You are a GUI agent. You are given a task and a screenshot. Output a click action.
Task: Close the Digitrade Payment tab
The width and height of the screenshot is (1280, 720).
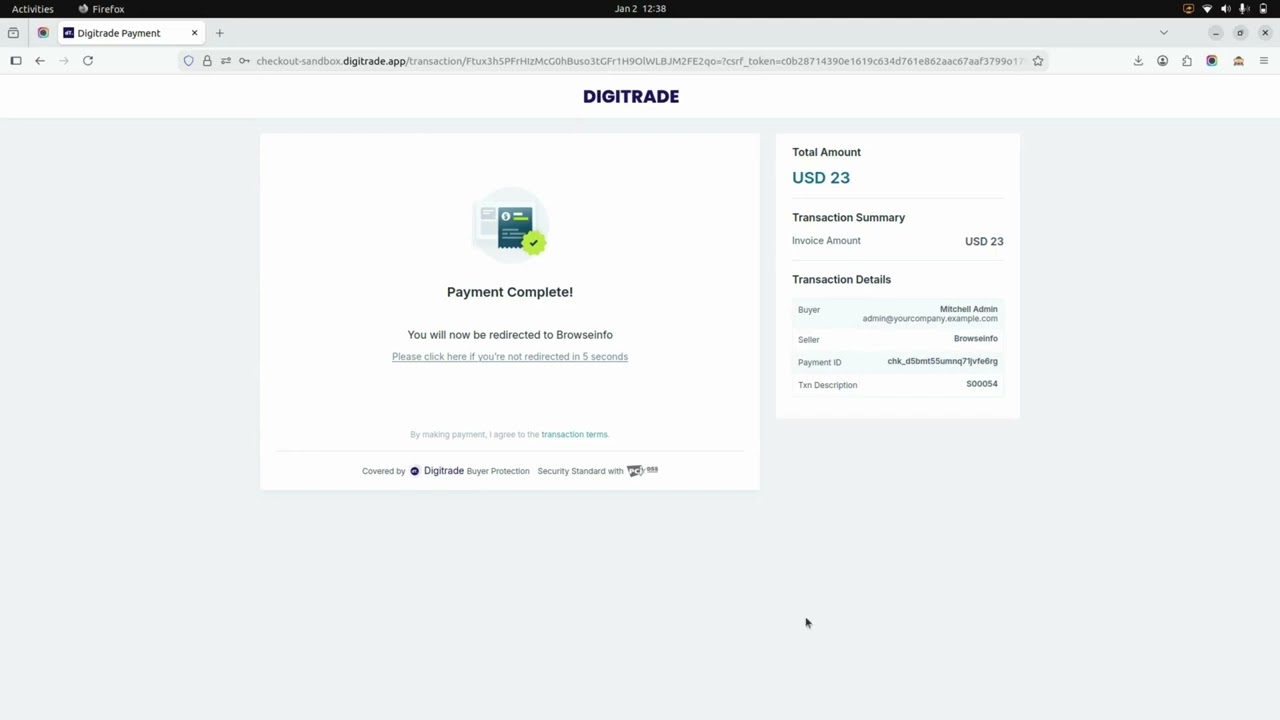click(194, 33)
